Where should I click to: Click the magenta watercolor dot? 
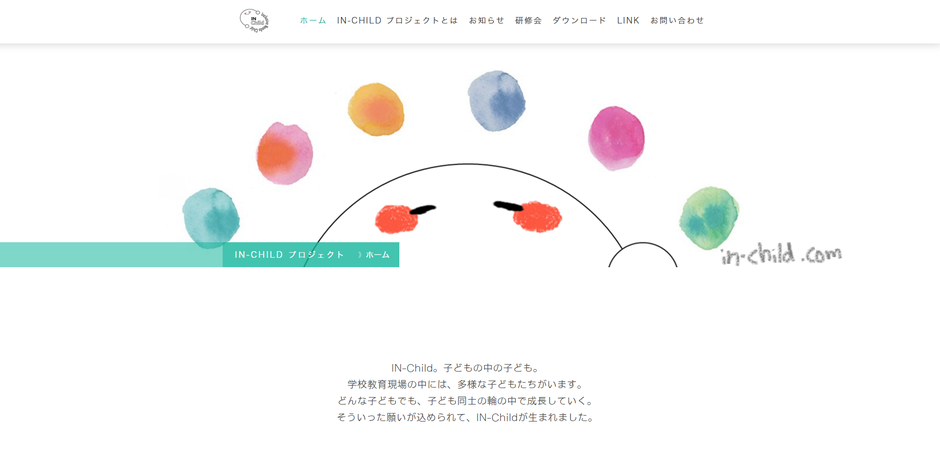[616, 138]
